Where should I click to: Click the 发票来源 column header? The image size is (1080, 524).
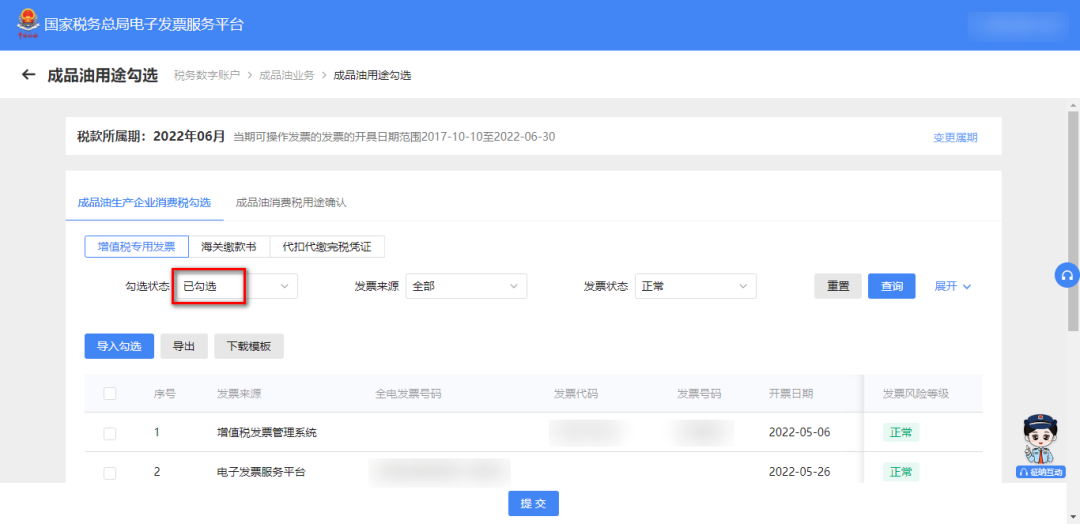tap(239, 394)
